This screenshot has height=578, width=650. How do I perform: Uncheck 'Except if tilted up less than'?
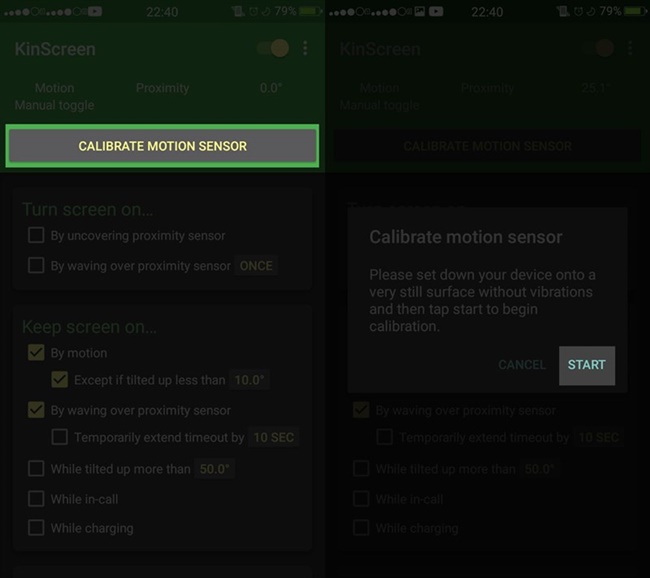[x=60, y=380]
